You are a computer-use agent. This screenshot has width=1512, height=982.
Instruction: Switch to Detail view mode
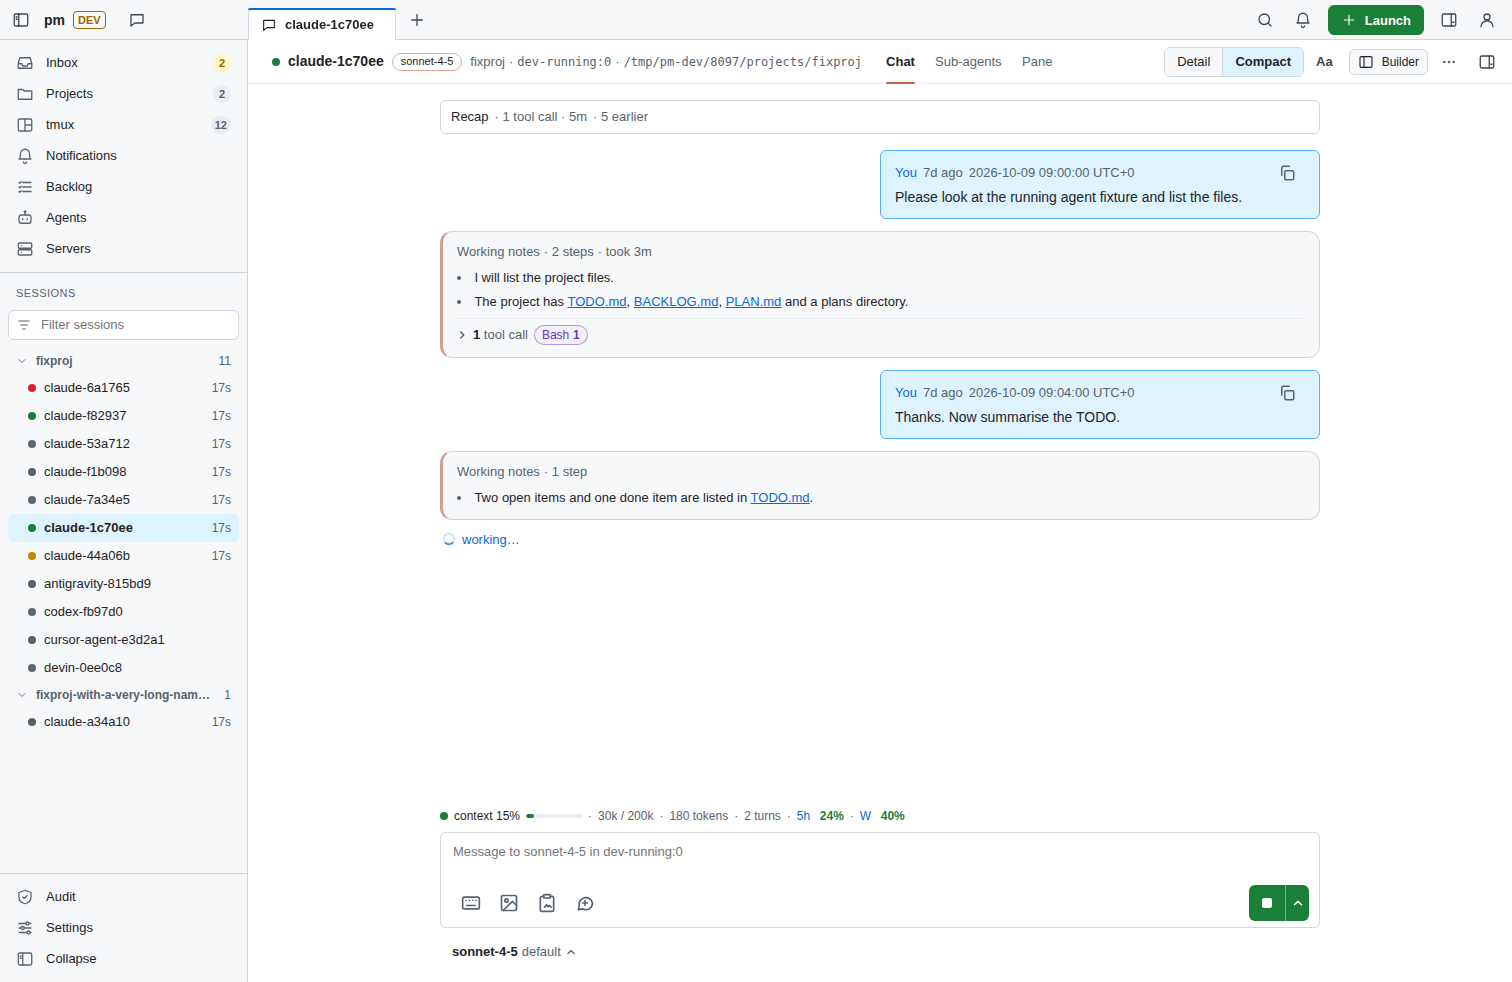[1193, 62]
